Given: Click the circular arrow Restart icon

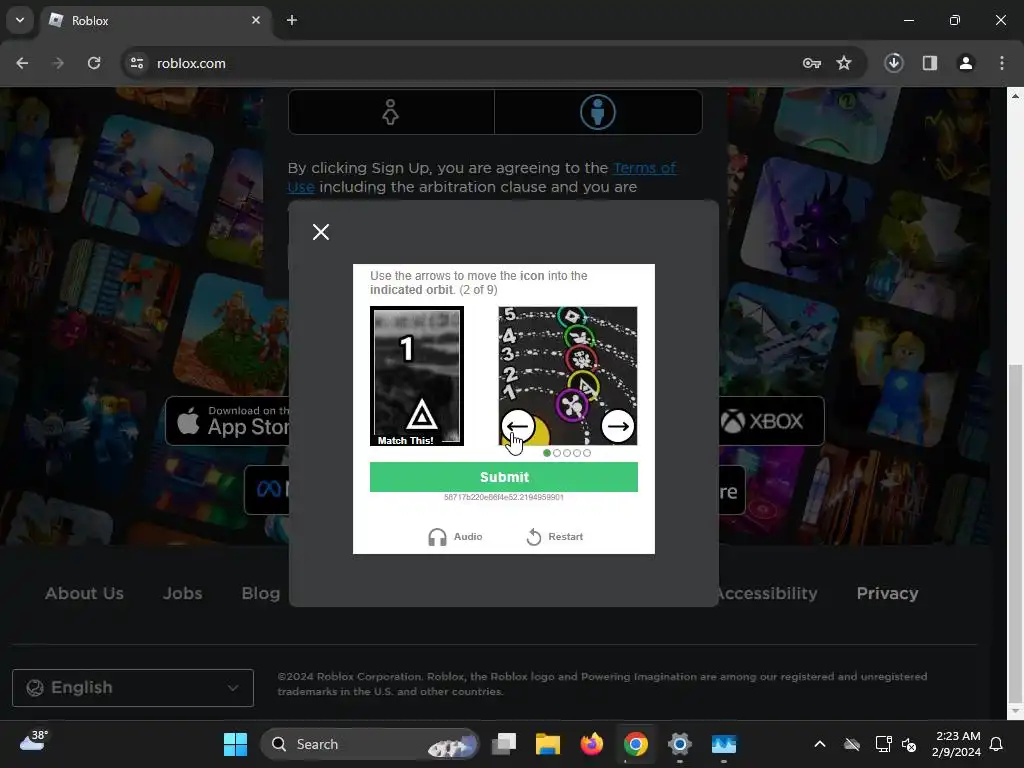Looking at the screenshot, I should coord(534,537).
